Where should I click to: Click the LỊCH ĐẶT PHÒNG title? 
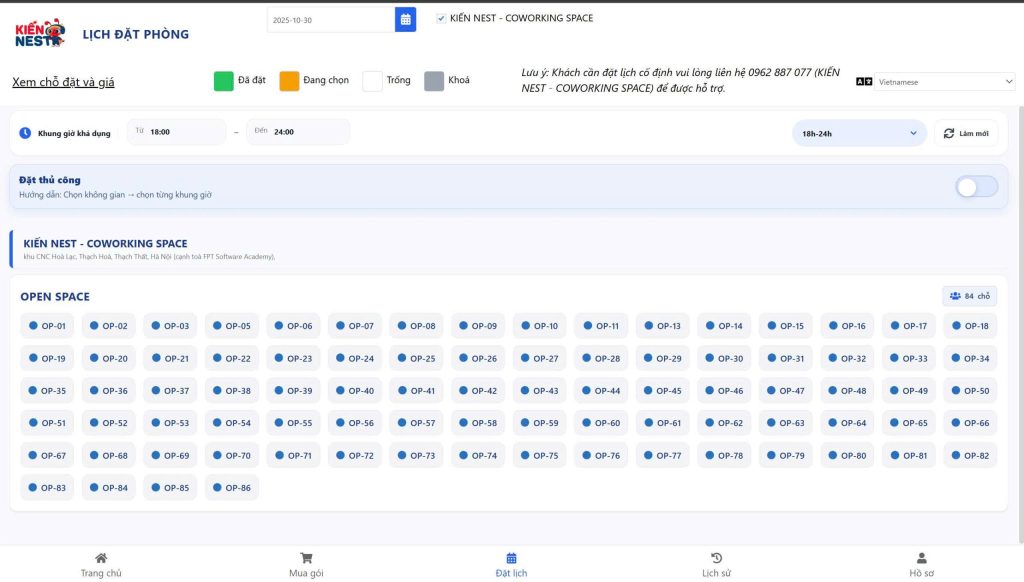136,34
